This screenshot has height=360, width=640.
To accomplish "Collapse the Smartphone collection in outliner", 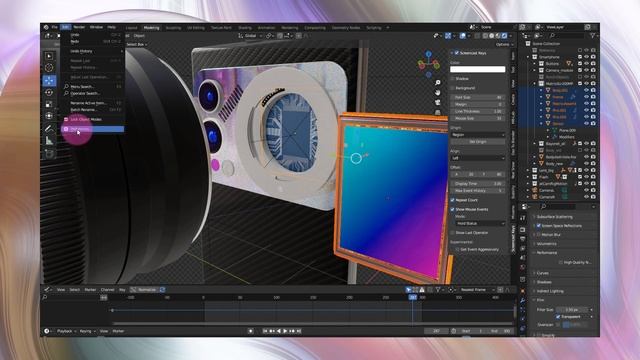I will tap(529, 57).
